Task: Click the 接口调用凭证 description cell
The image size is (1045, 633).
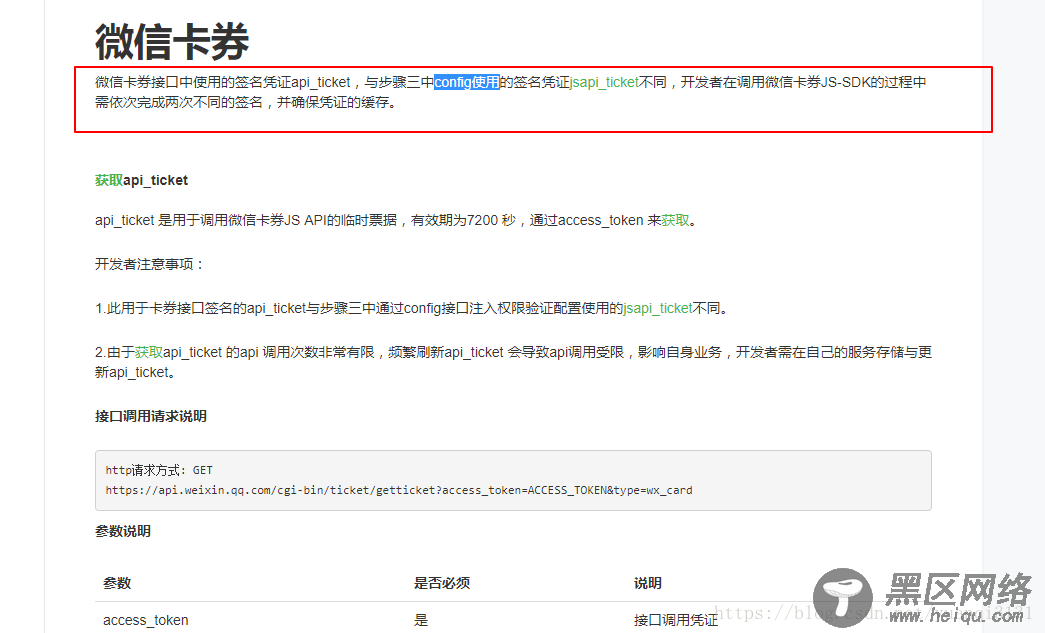Action: [675, 620]
